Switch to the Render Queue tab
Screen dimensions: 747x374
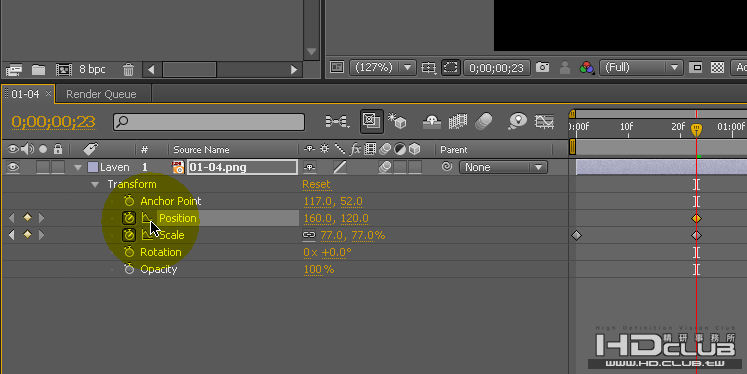pyautogui.click(x=101, y=94)
